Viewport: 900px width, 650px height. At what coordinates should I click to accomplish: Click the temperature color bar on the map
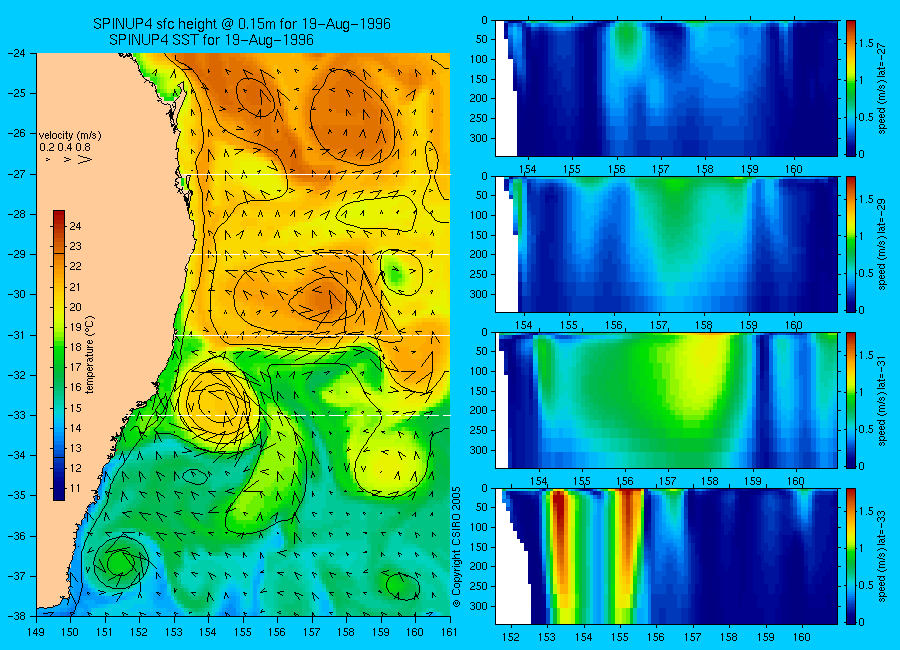(x=59, y=355)
